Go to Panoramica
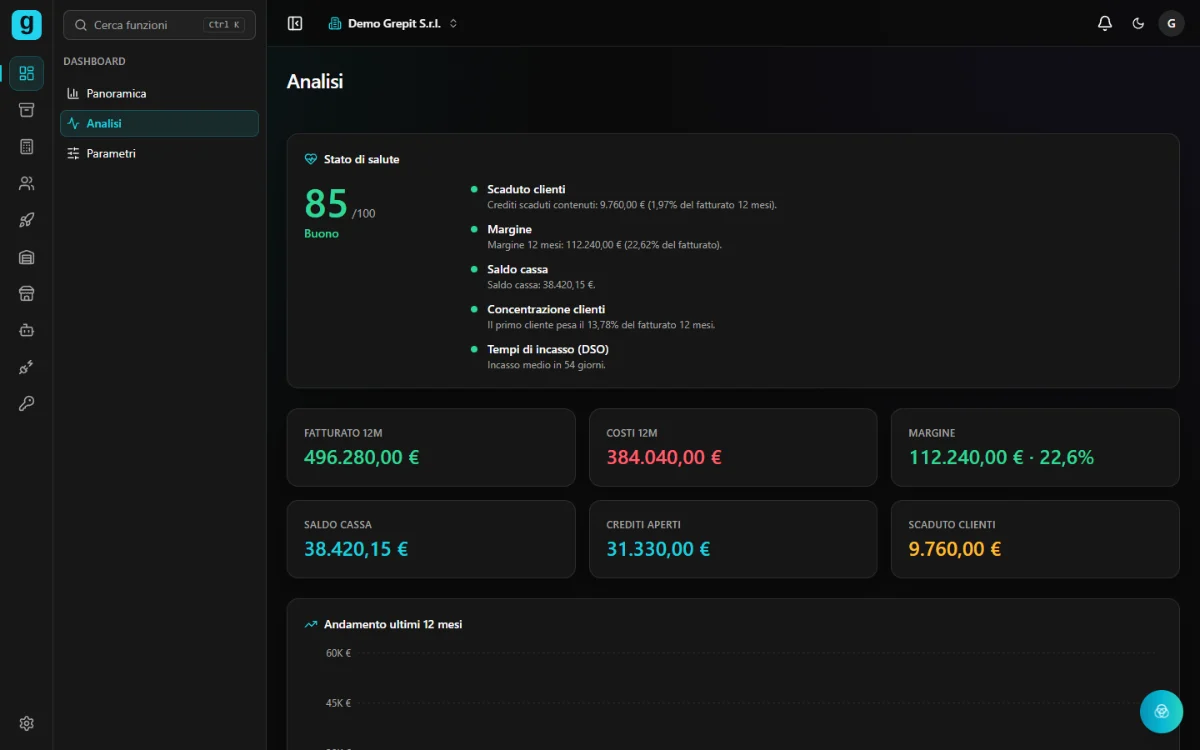The width and height of the screenshot is (1200, 750). click(x=159, y=93)
